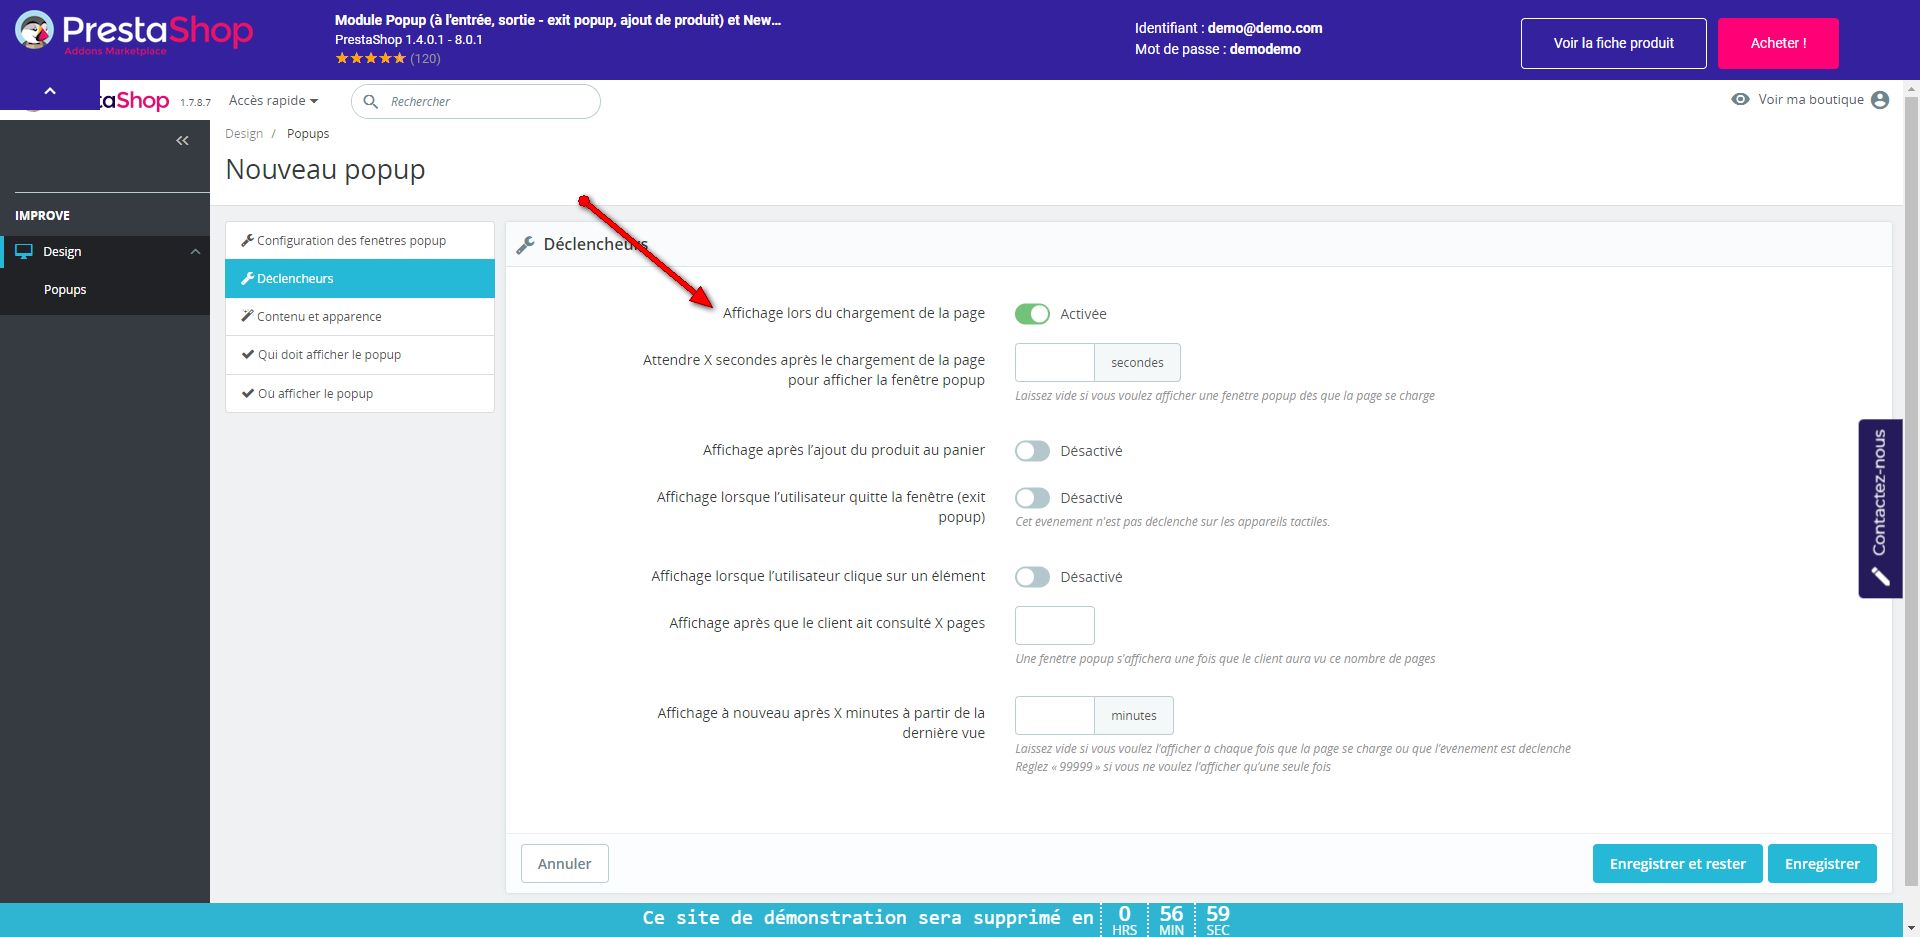The height and width of the screenshot is (937, 1920).
Task: Select the Déclencheurs tab
Action: point(360,279)
